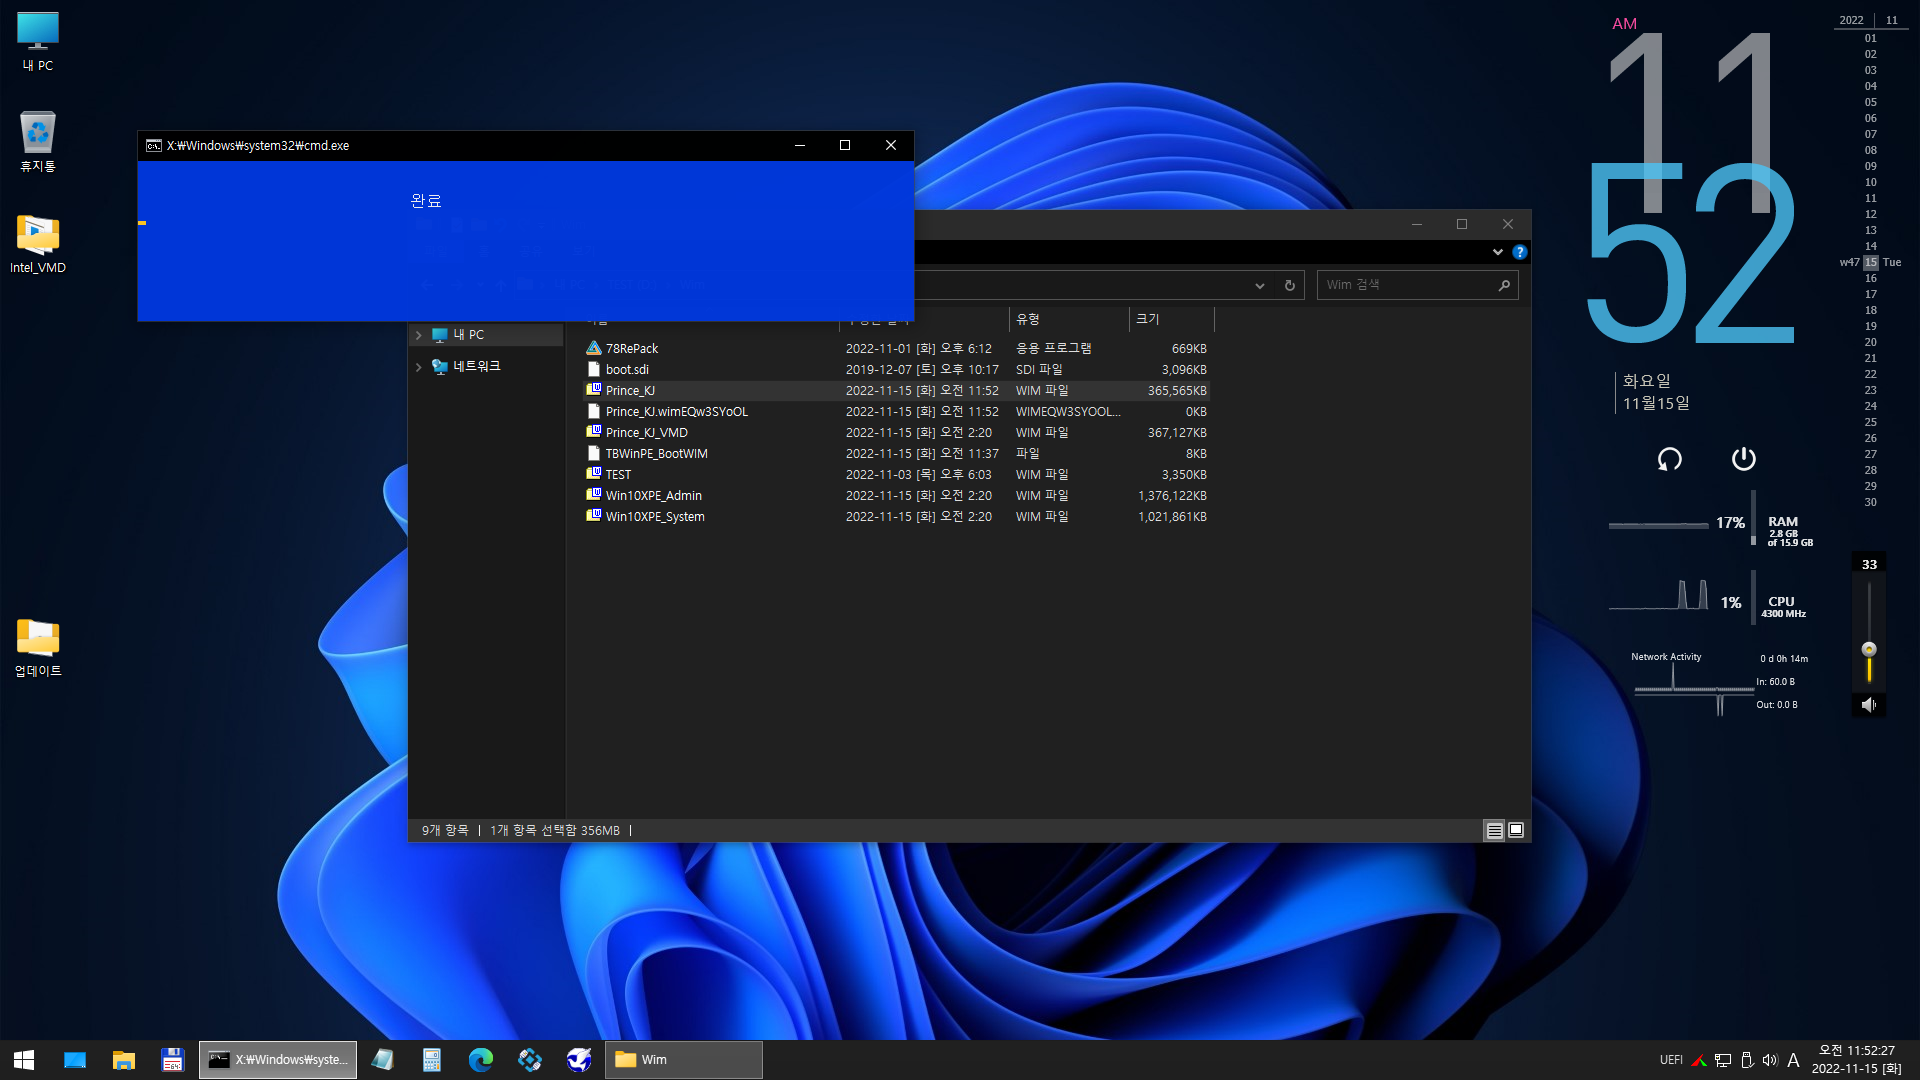Open the 휴지통 recycle bin icon
The height and width of the screenshot is (1080, 1920).
(x=38, y=141)
